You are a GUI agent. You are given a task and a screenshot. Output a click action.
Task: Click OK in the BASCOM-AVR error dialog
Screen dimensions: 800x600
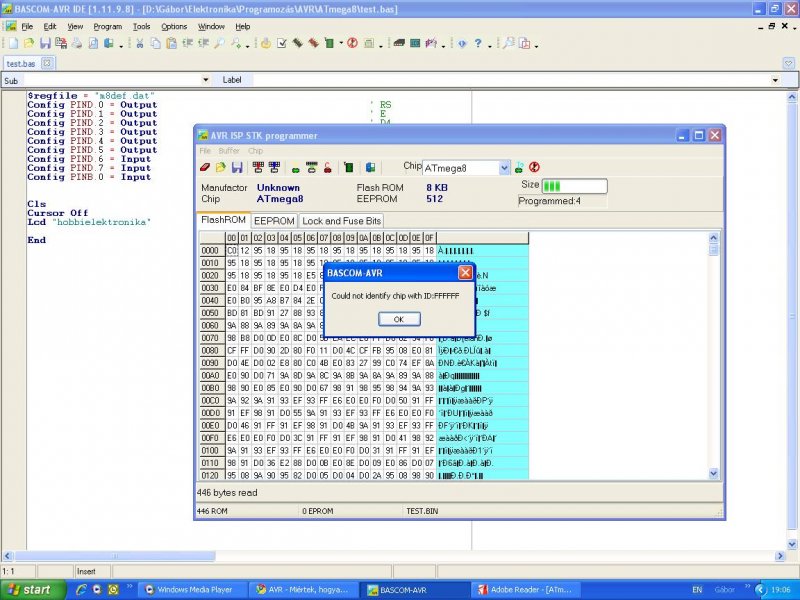(399, 319)
